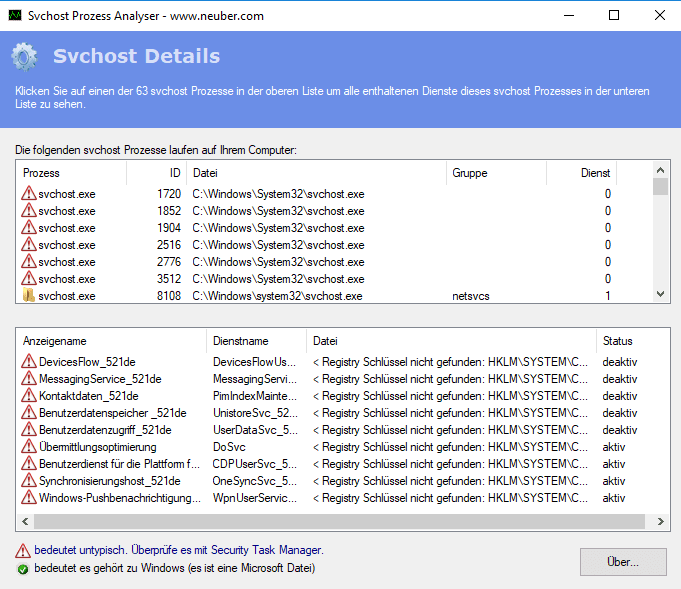Click app icon in the title bar
This screenshot has width=681, height=589.
click(x=14, y=15)
